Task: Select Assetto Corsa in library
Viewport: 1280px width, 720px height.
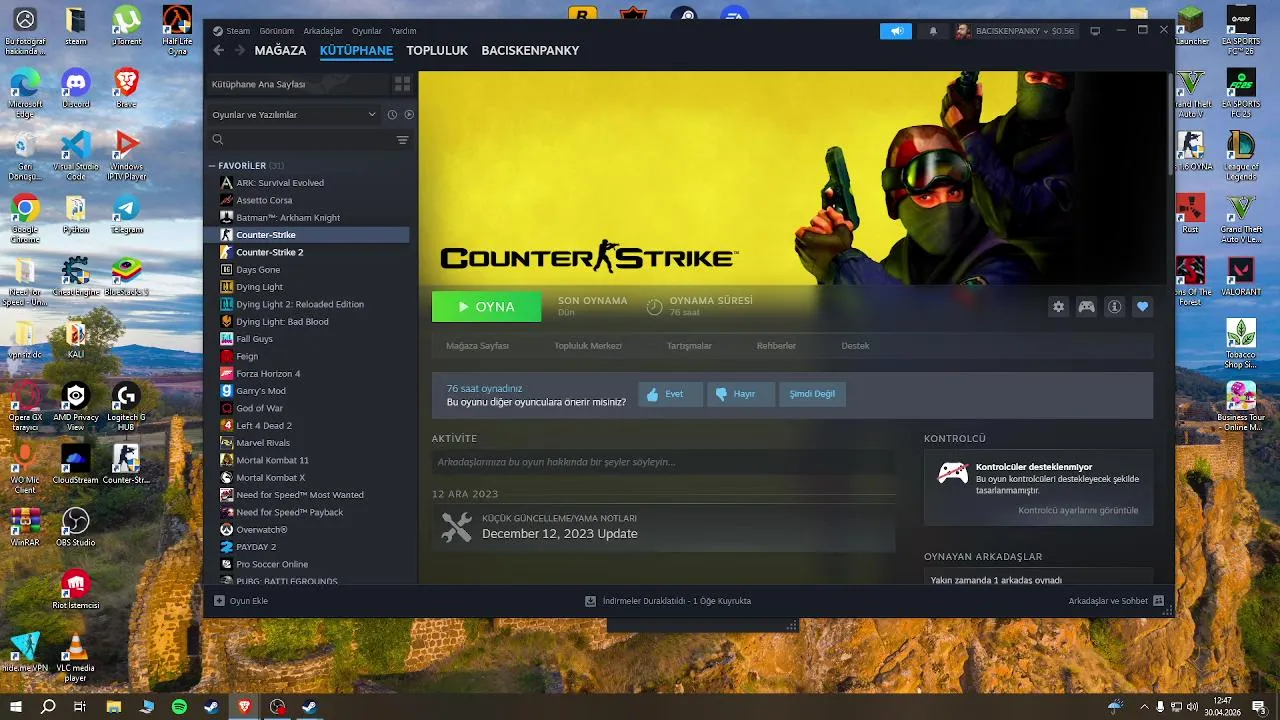Action: pyautogui.click(x=306, y=200)
